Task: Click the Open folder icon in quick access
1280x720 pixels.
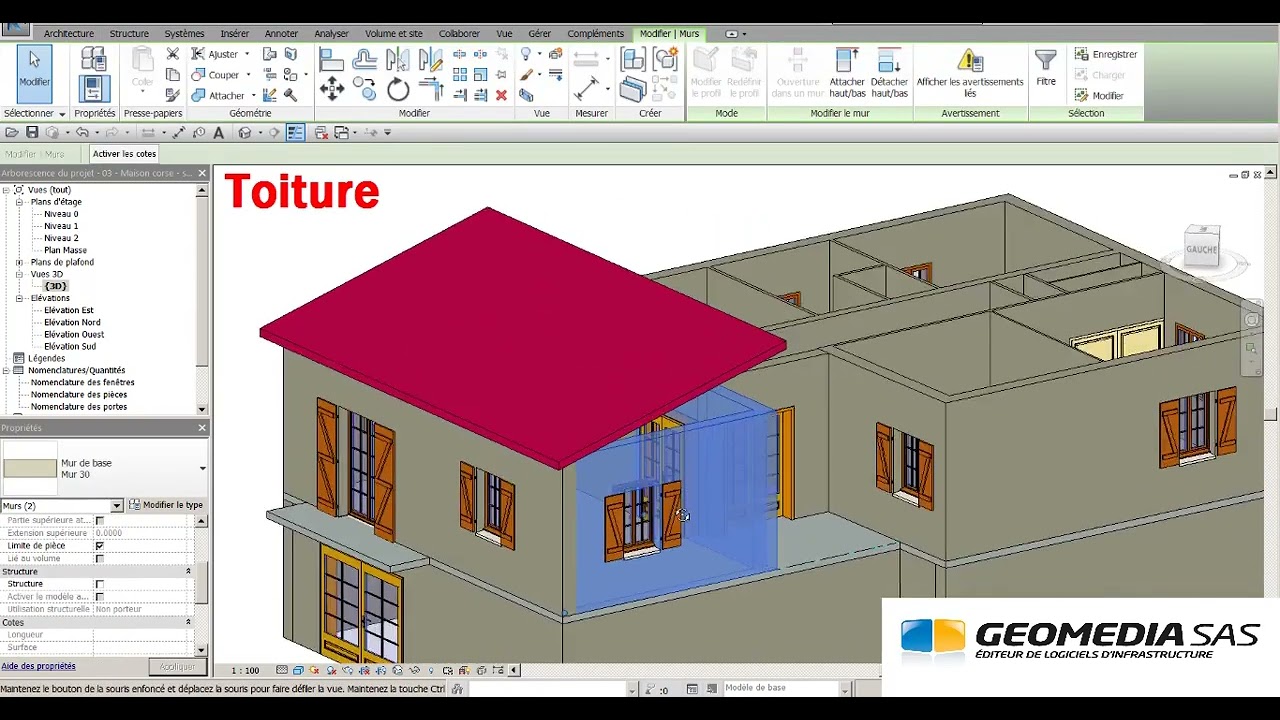Action: pyautogui.click(x=12, y=132)
